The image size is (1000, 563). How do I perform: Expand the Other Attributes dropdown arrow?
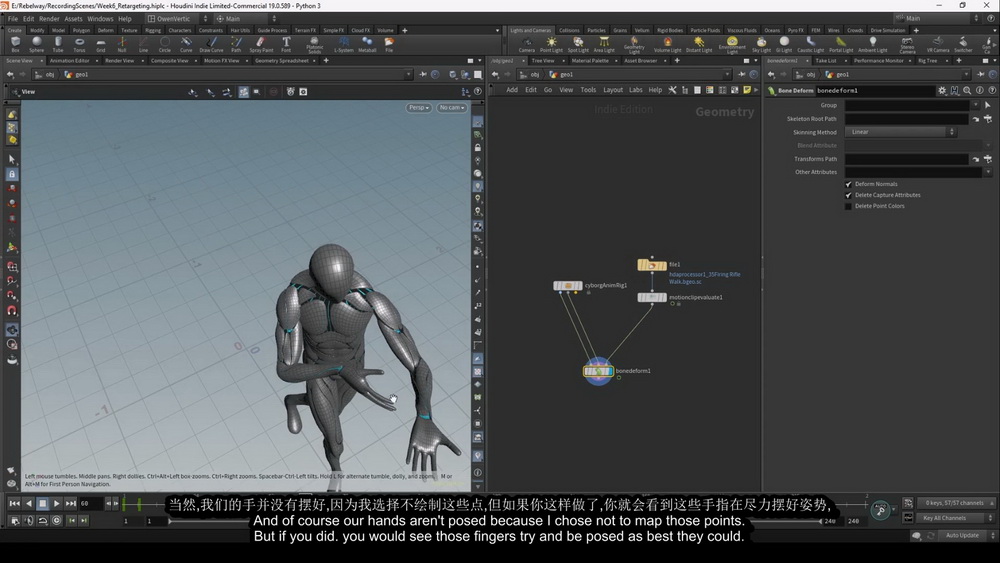coord(988,172)
